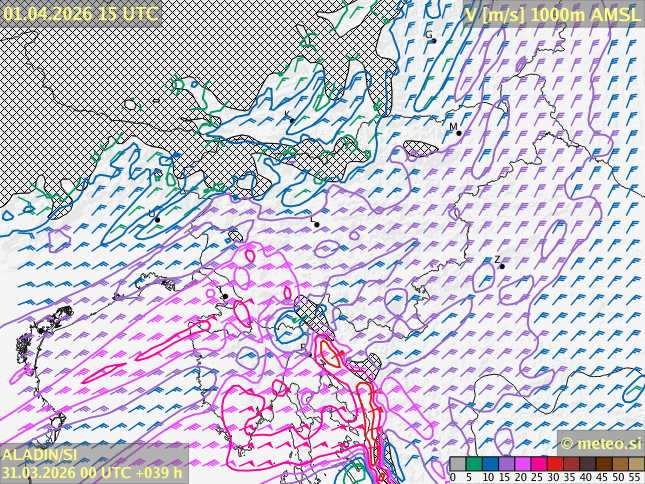Select the red 30 m/s legend swatch
This screenshot has height=484, width=645.
click(x=554, y=464)
